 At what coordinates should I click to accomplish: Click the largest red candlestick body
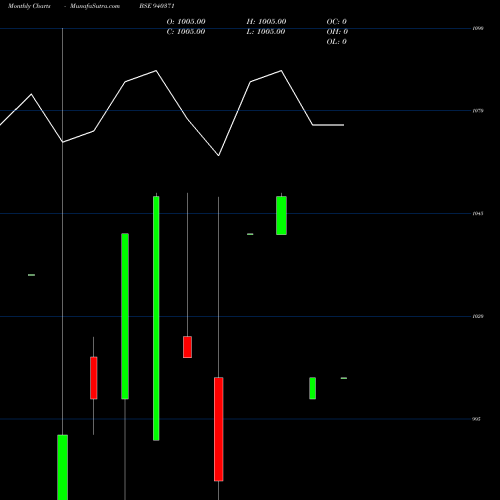[x=219, y=429]
